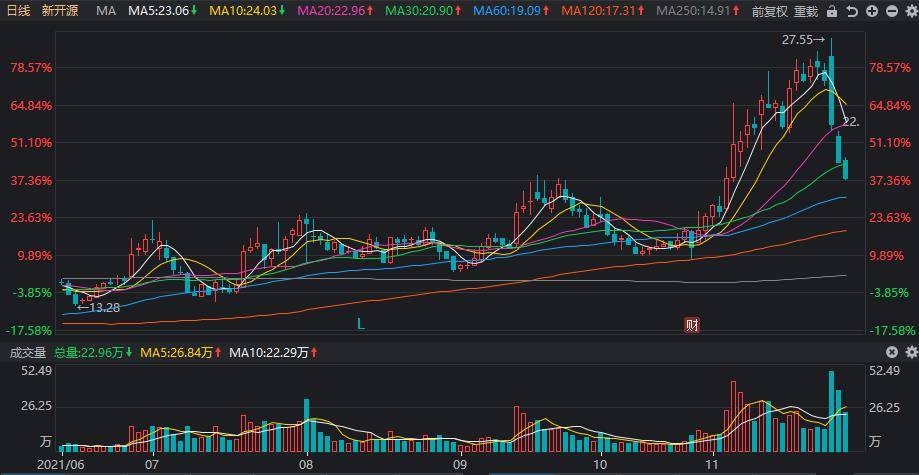Click the 财 financial report marker on chart
The image size is (919, 475).
(x=693, y=325)
